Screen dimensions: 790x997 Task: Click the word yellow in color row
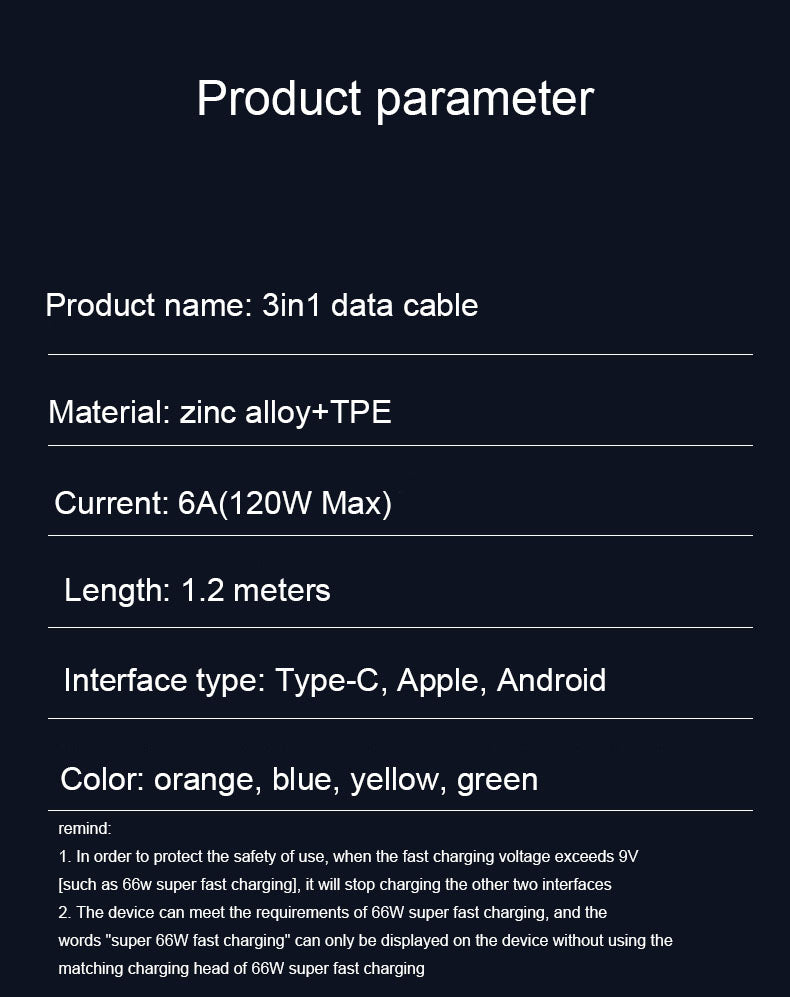[x=394, y=781]
